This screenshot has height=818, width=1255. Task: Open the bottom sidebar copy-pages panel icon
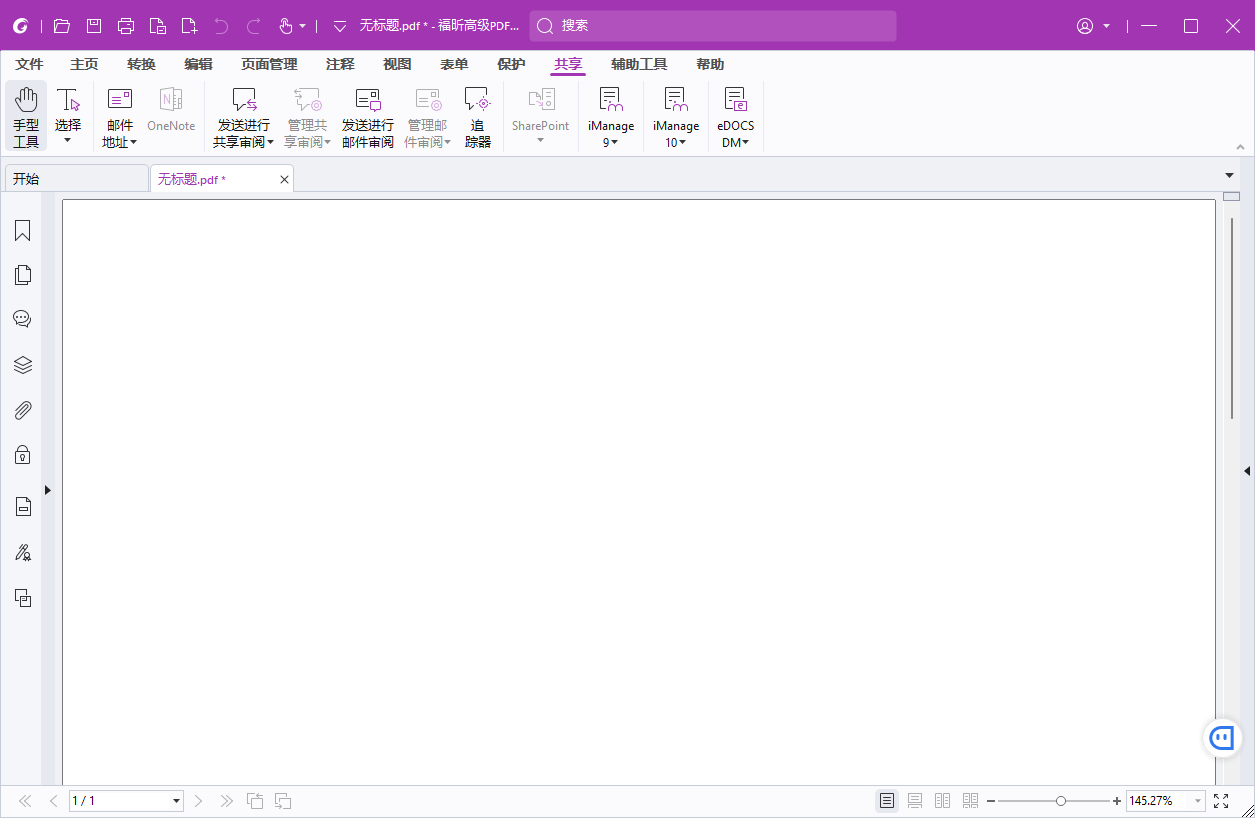point(22,598)
